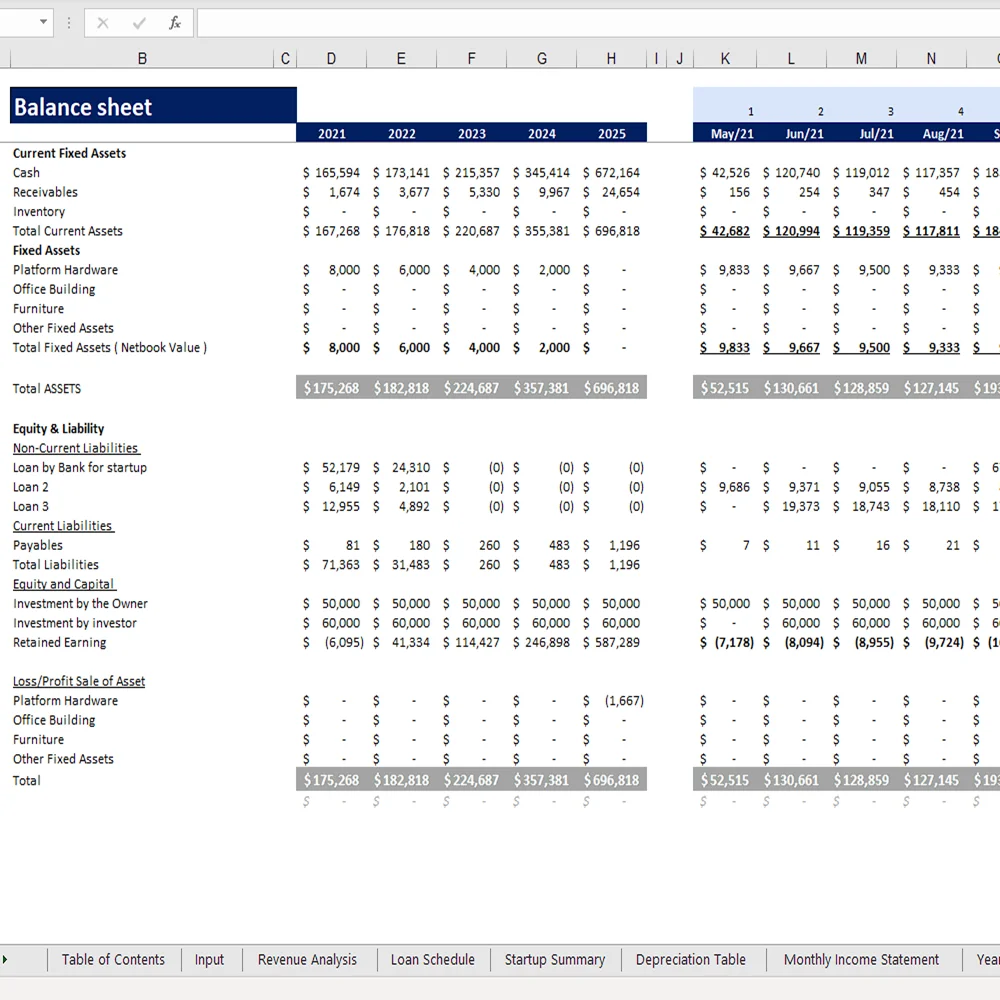Click the 2025 Total ASSETS cell
The height and width of the screenshot is (1000, 1000).
(612, 388)
